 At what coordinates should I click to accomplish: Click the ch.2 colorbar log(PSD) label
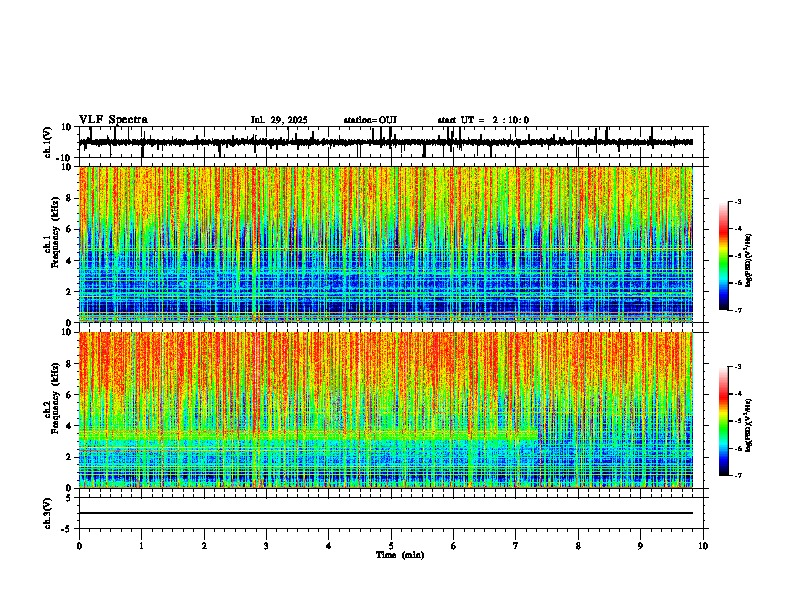coord(749,425)
